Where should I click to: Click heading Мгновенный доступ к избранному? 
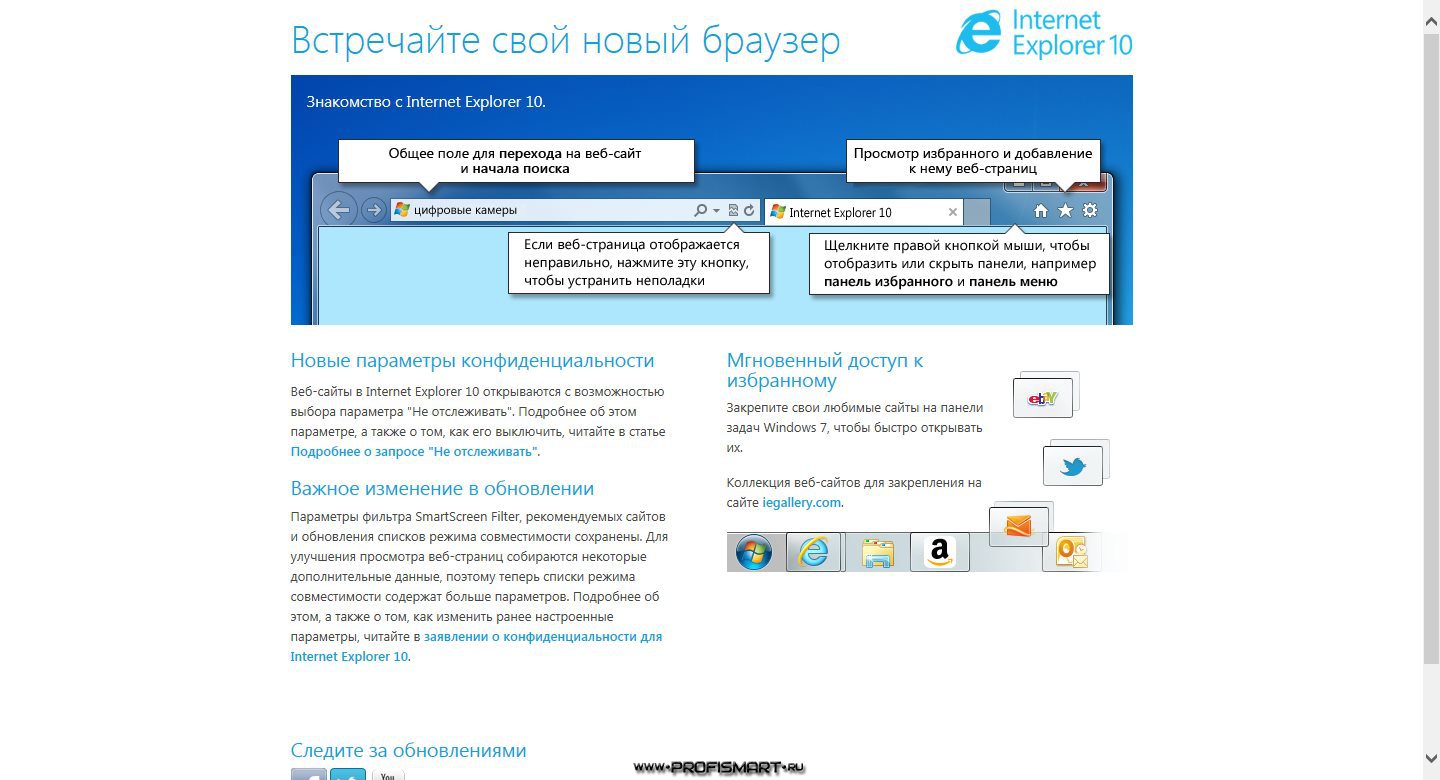coord(825,370)
